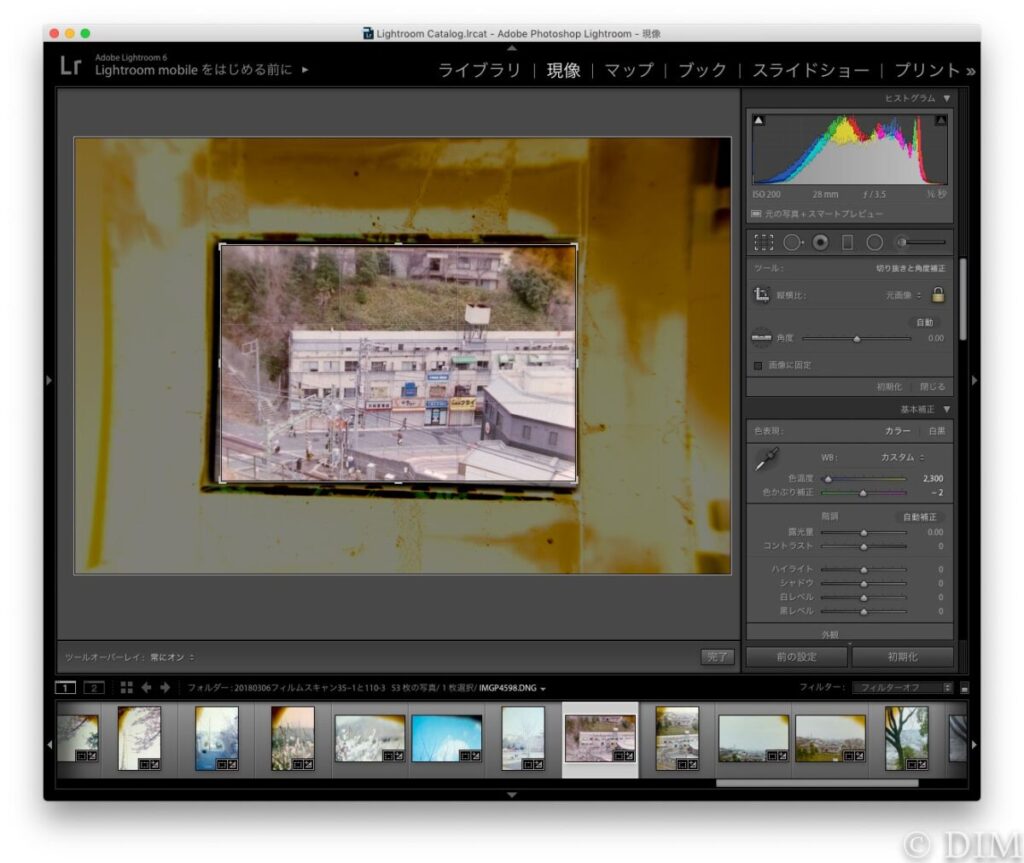The height and width of the screenshot is (863, 1024).
Task: Open the 縦横比 aspect ratio dropdown
Action: tap(904, 295)
